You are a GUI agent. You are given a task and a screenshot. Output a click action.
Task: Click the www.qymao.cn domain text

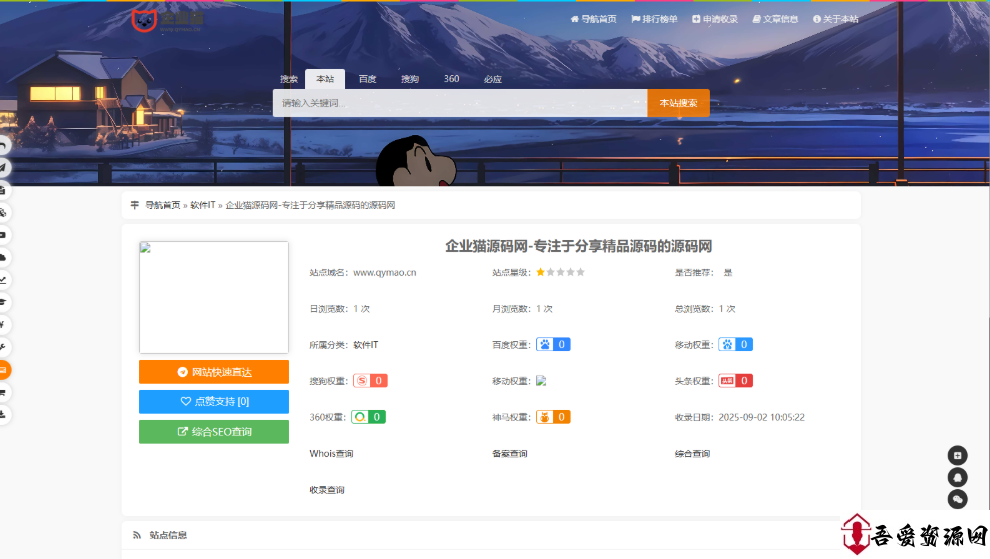(x=385, y=273)
